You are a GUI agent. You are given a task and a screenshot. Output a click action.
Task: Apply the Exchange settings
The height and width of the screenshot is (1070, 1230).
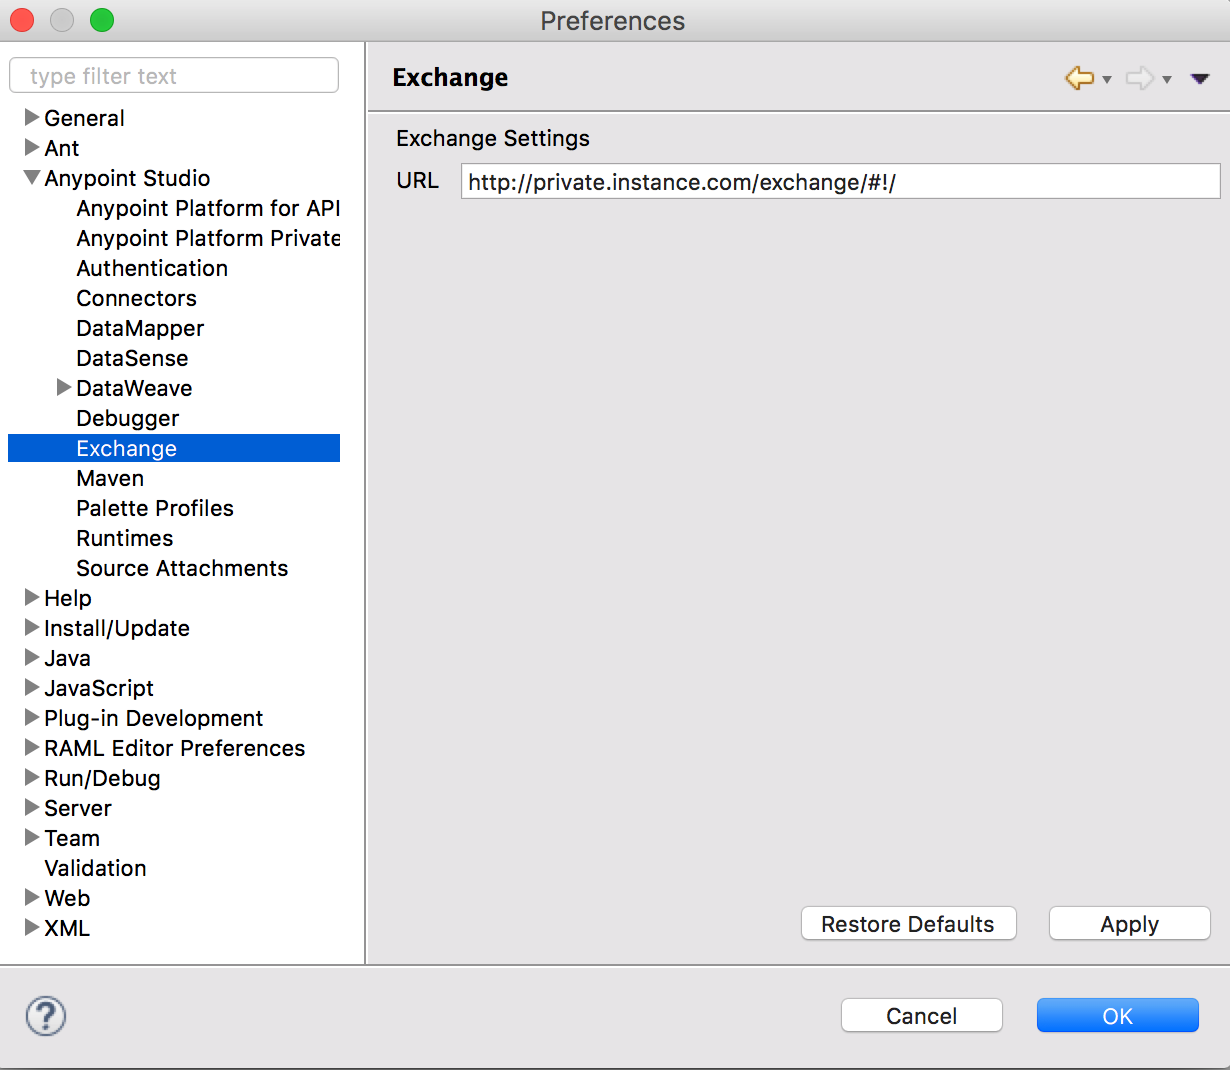tap(1129, 923)
